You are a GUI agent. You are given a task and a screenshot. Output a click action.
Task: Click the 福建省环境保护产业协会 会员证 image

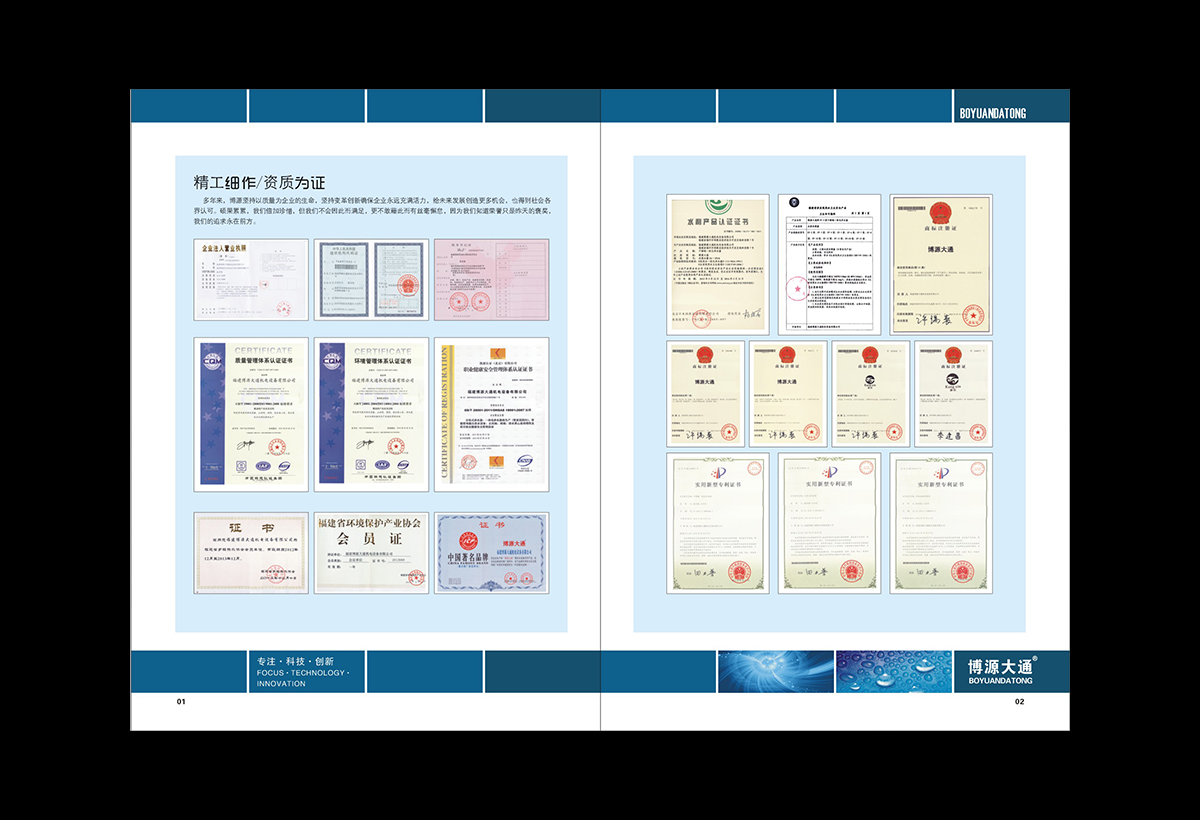pos(371,553)
